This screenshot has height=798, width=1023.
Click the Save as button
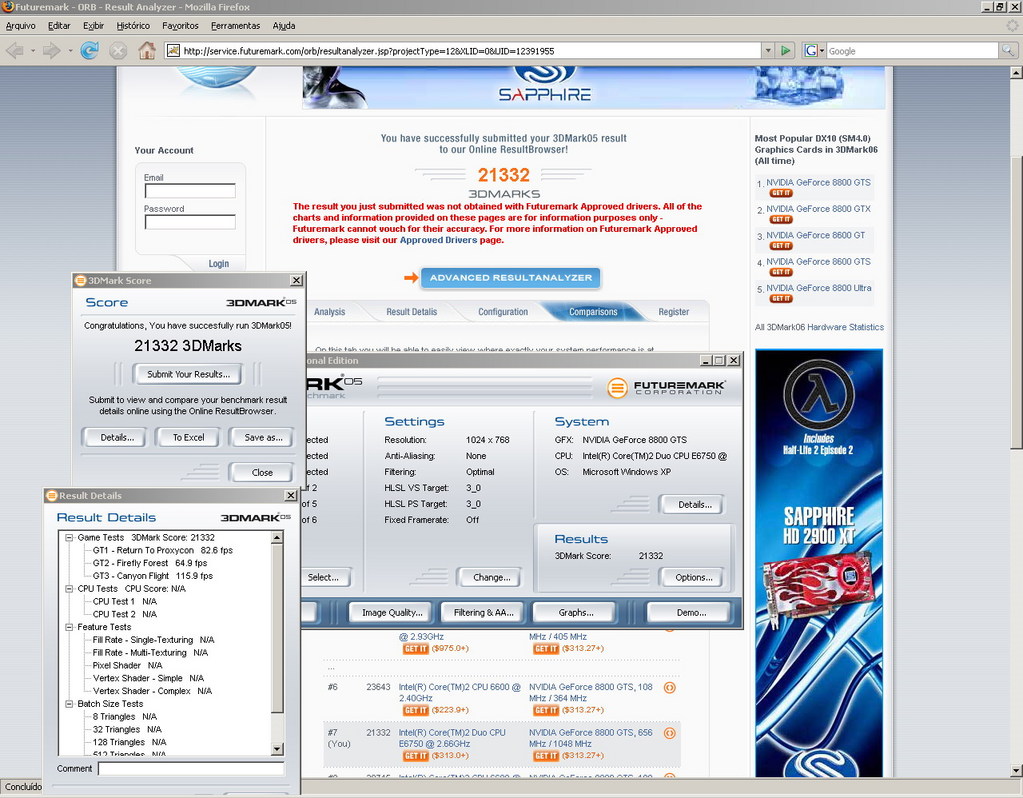(264, 437)
